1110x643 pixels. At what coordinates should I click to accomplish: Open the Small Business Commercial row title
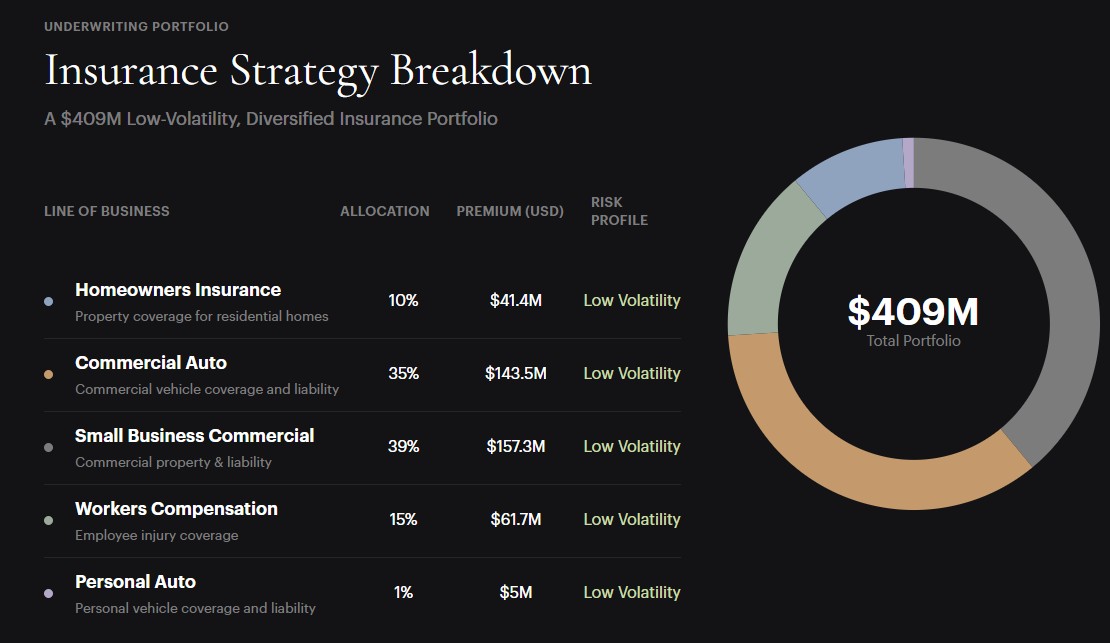195,436
